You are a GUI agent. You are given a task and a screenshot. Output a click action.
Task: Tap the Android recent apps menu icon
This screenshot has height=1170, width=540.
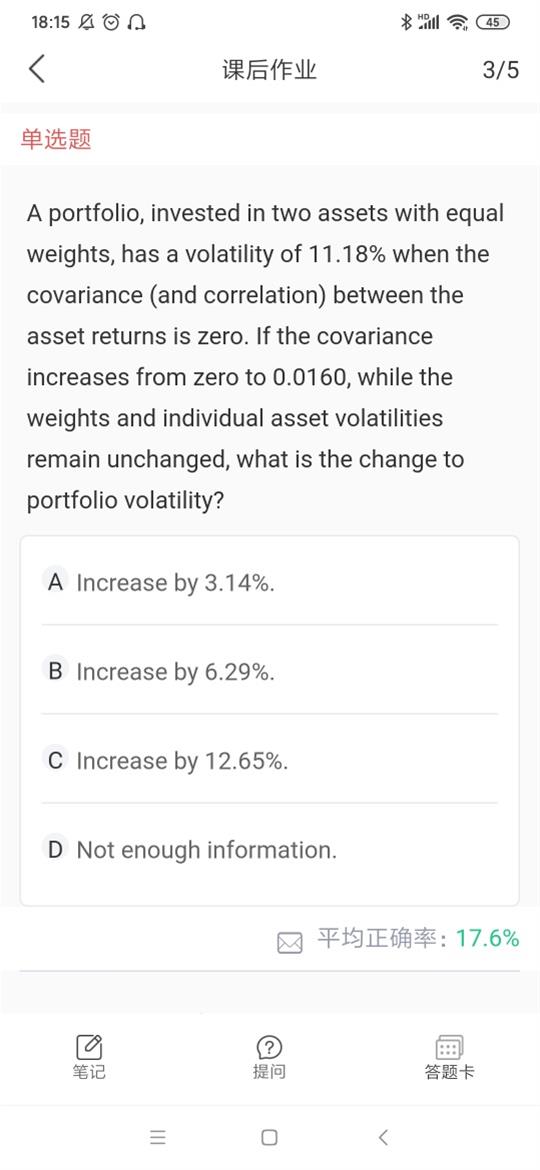[157, 1137]
